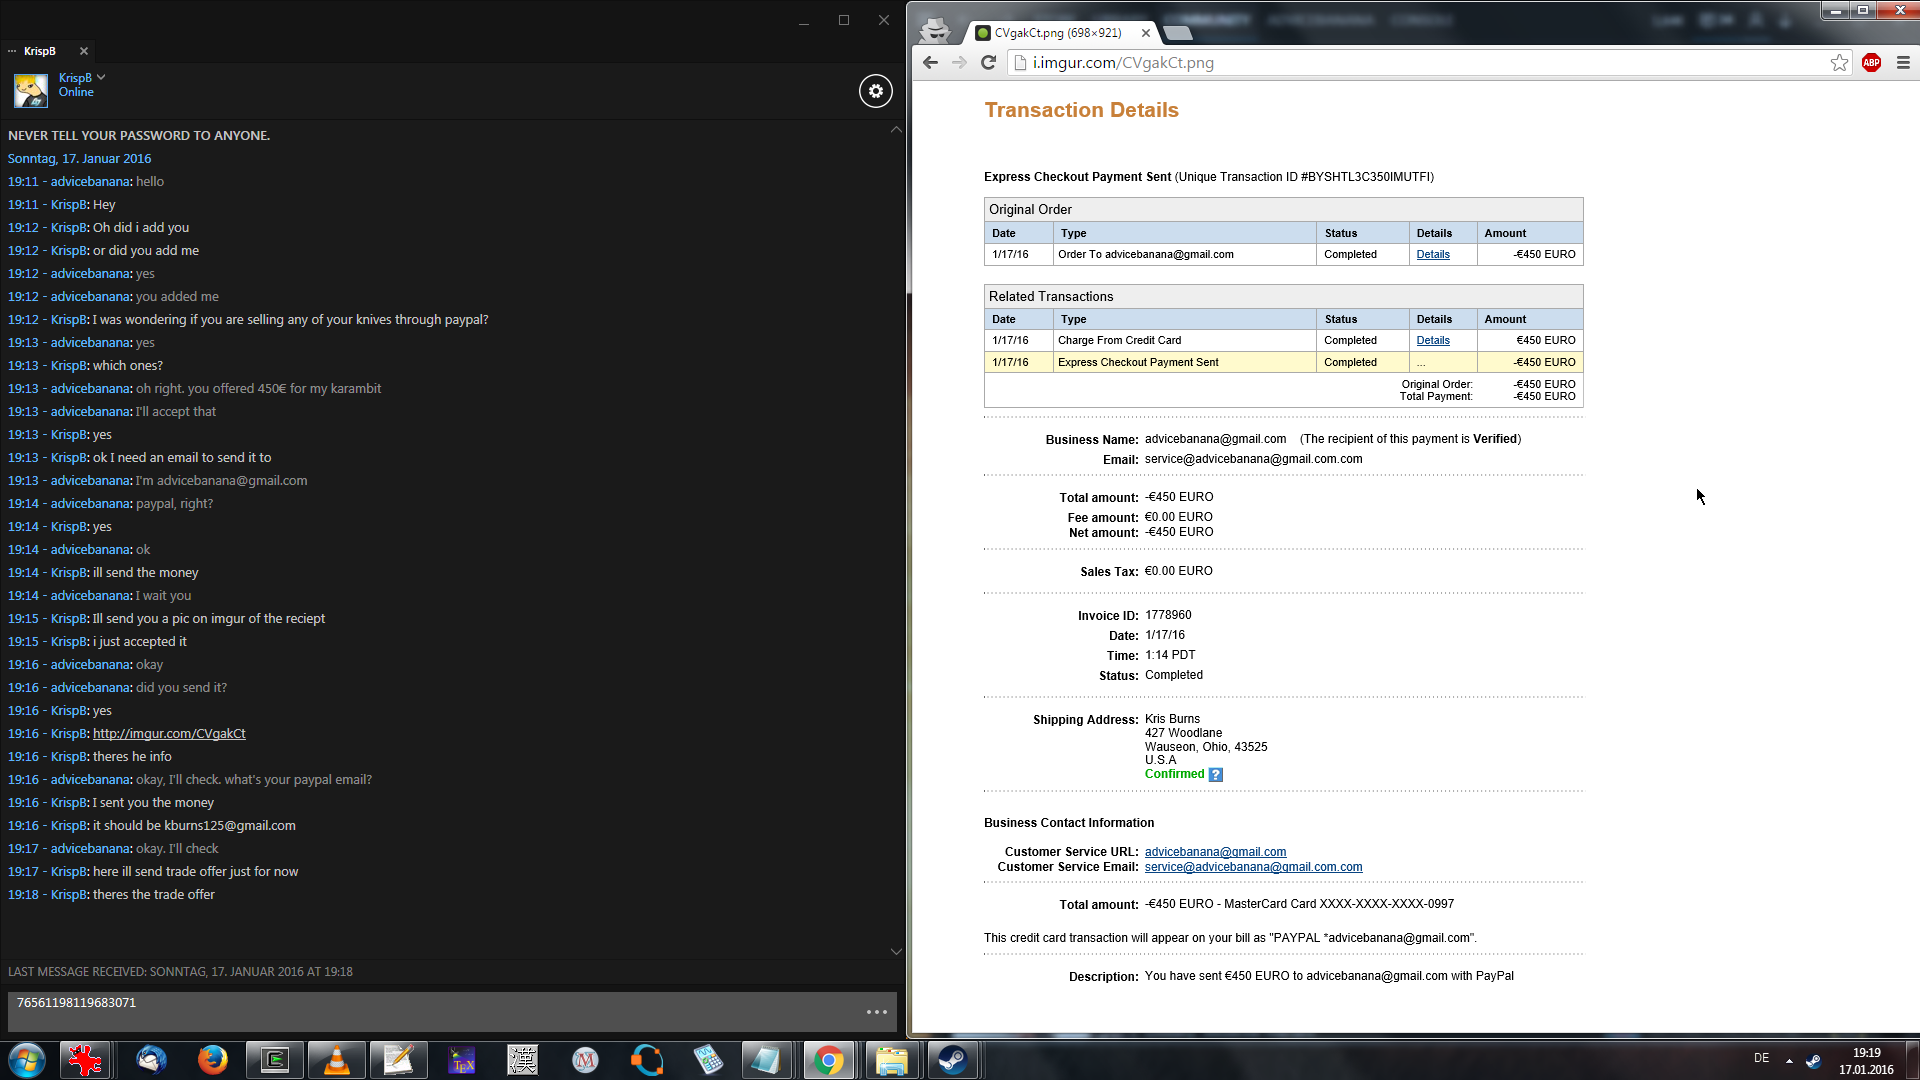Bookmark page with star icon
This screenshot has width=1920, height=1080.
coord(1839,62)
